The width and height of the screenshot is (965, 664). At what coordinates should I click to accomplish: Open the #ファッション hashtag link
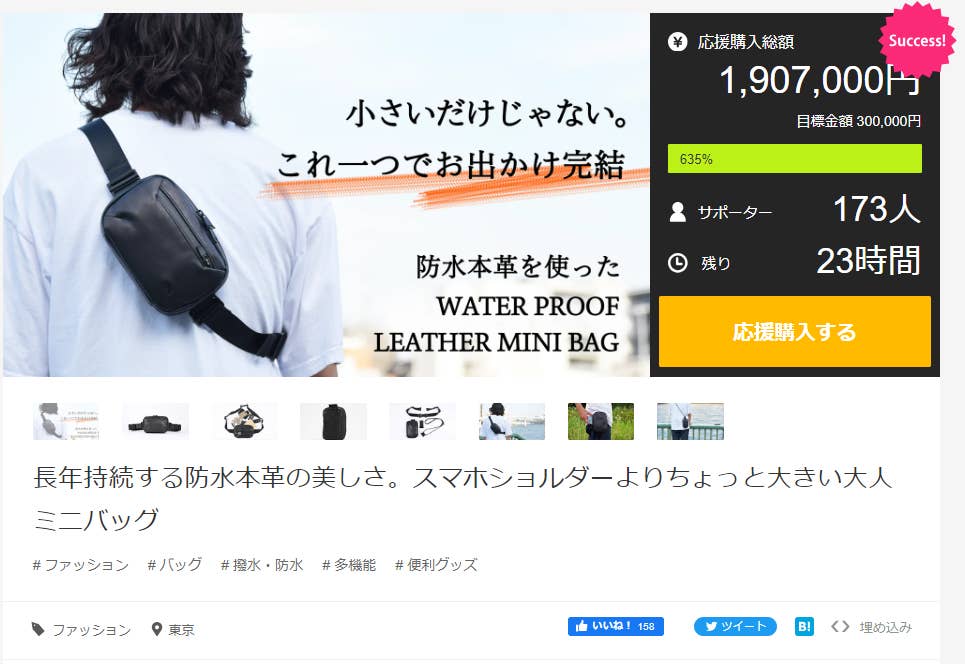[81, 564]
